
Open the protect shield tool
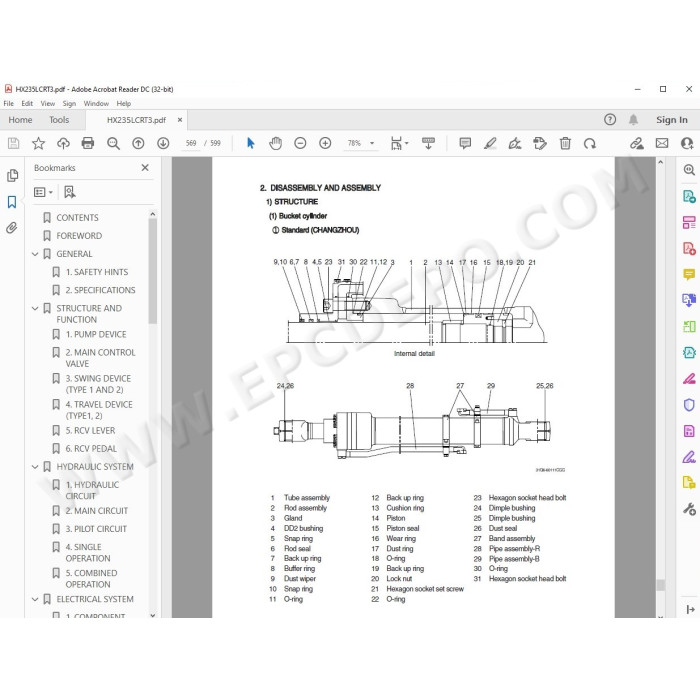coord(689,405)
